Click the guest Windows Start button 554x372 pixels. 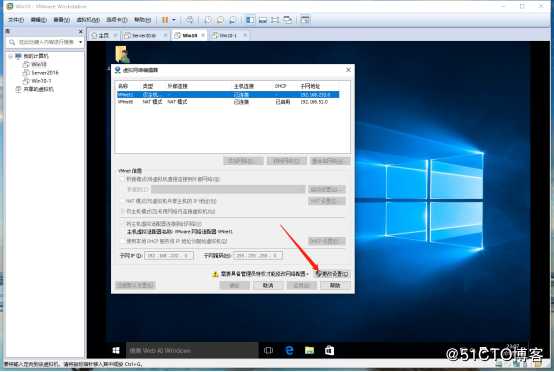coord(116,350)
